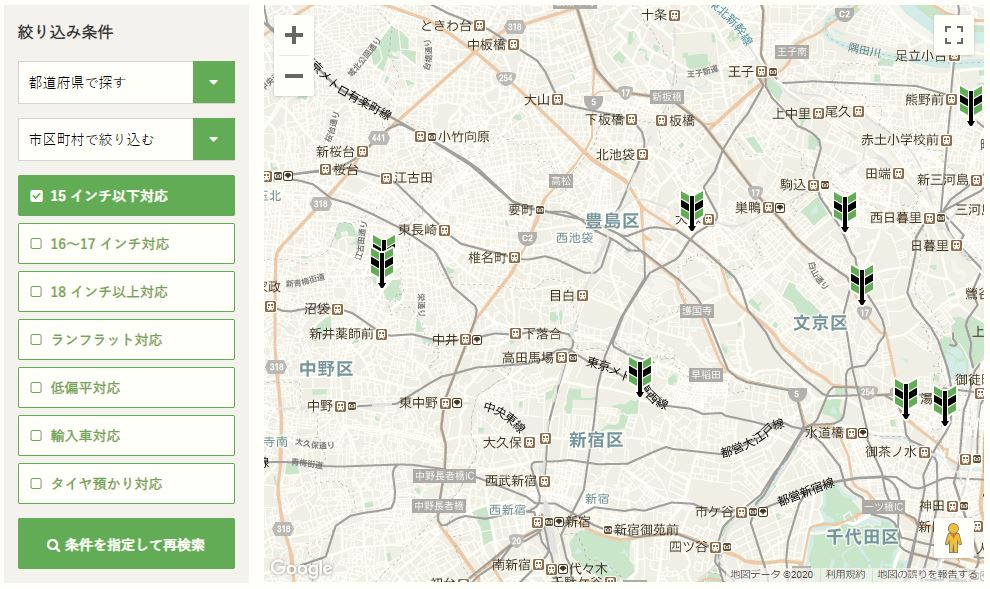The height and width of the screenshot is (589, 990).
Task: Click 地図の誤りを報告する link
Action: point(927,574)
